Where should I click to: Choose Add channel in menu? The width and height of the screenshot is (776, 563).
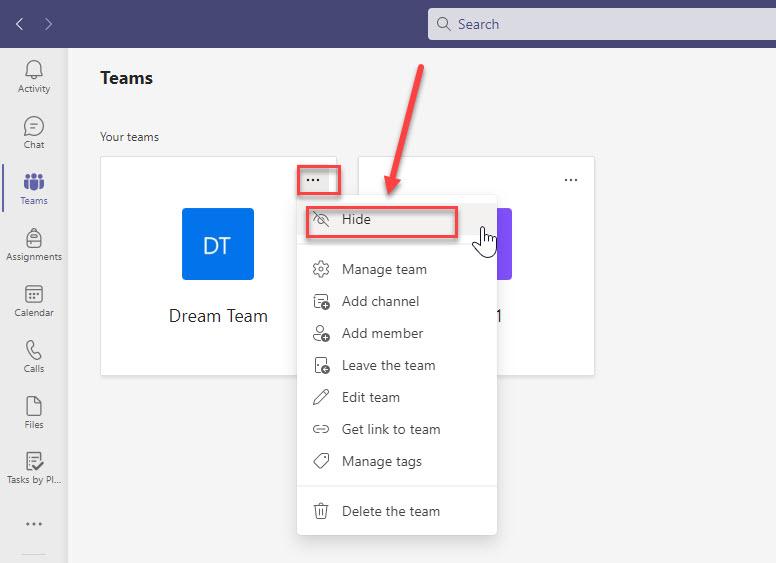(x=397, y=301)
